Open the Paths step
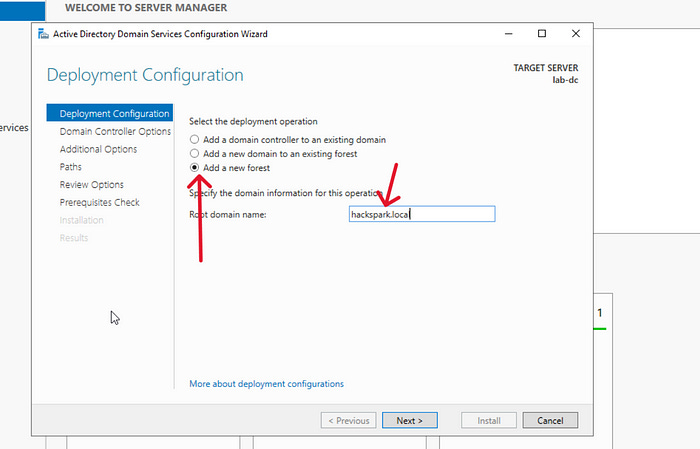 point(71,167)
